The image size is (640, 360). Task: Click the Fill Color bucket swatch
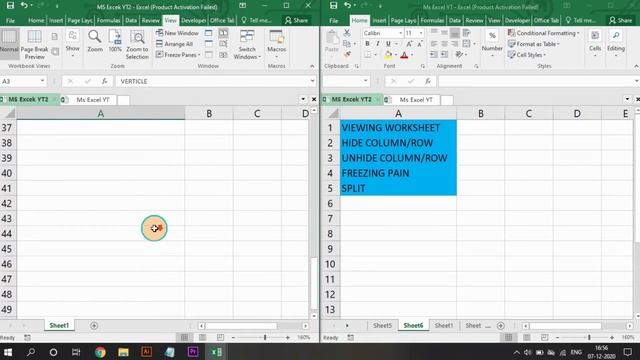coord(388,55)
